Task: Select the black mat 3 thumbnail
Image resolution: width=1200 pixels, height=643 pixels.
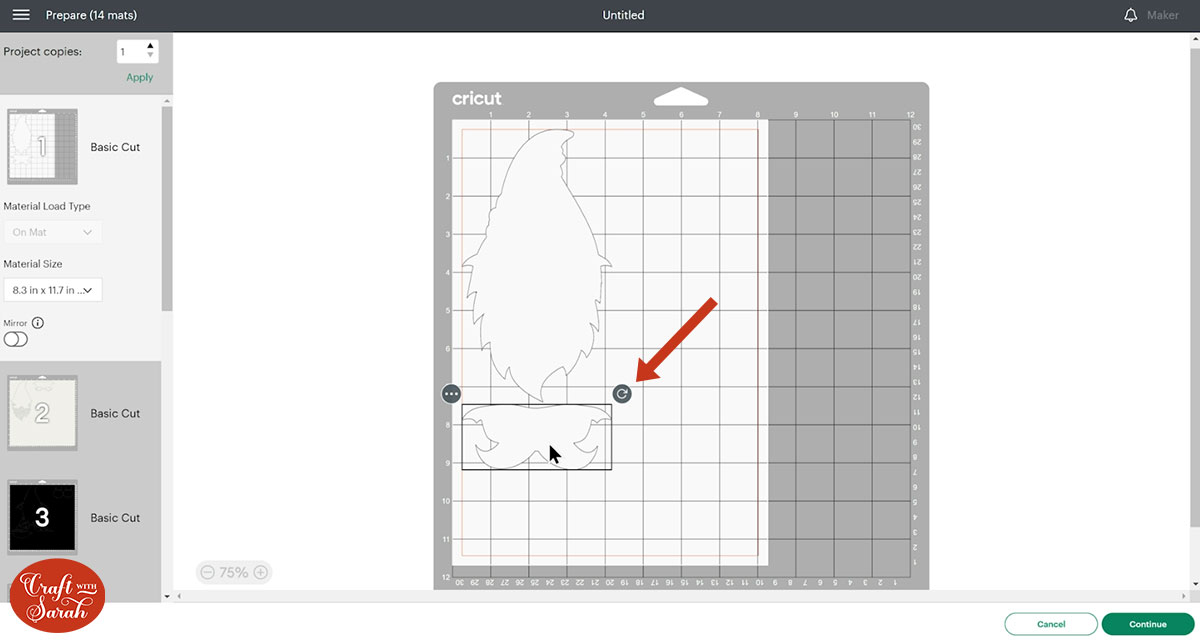Action: [x=42, y=517]
